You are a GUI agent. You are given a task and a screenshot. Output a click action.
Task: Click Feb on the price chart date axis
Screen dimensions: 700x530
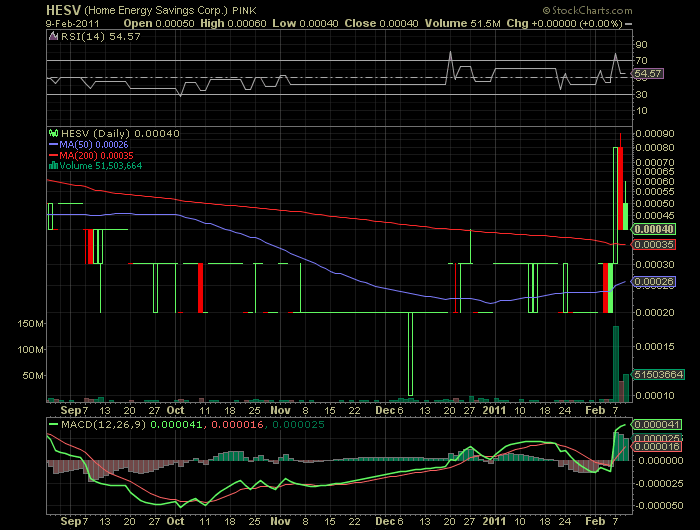595,410
